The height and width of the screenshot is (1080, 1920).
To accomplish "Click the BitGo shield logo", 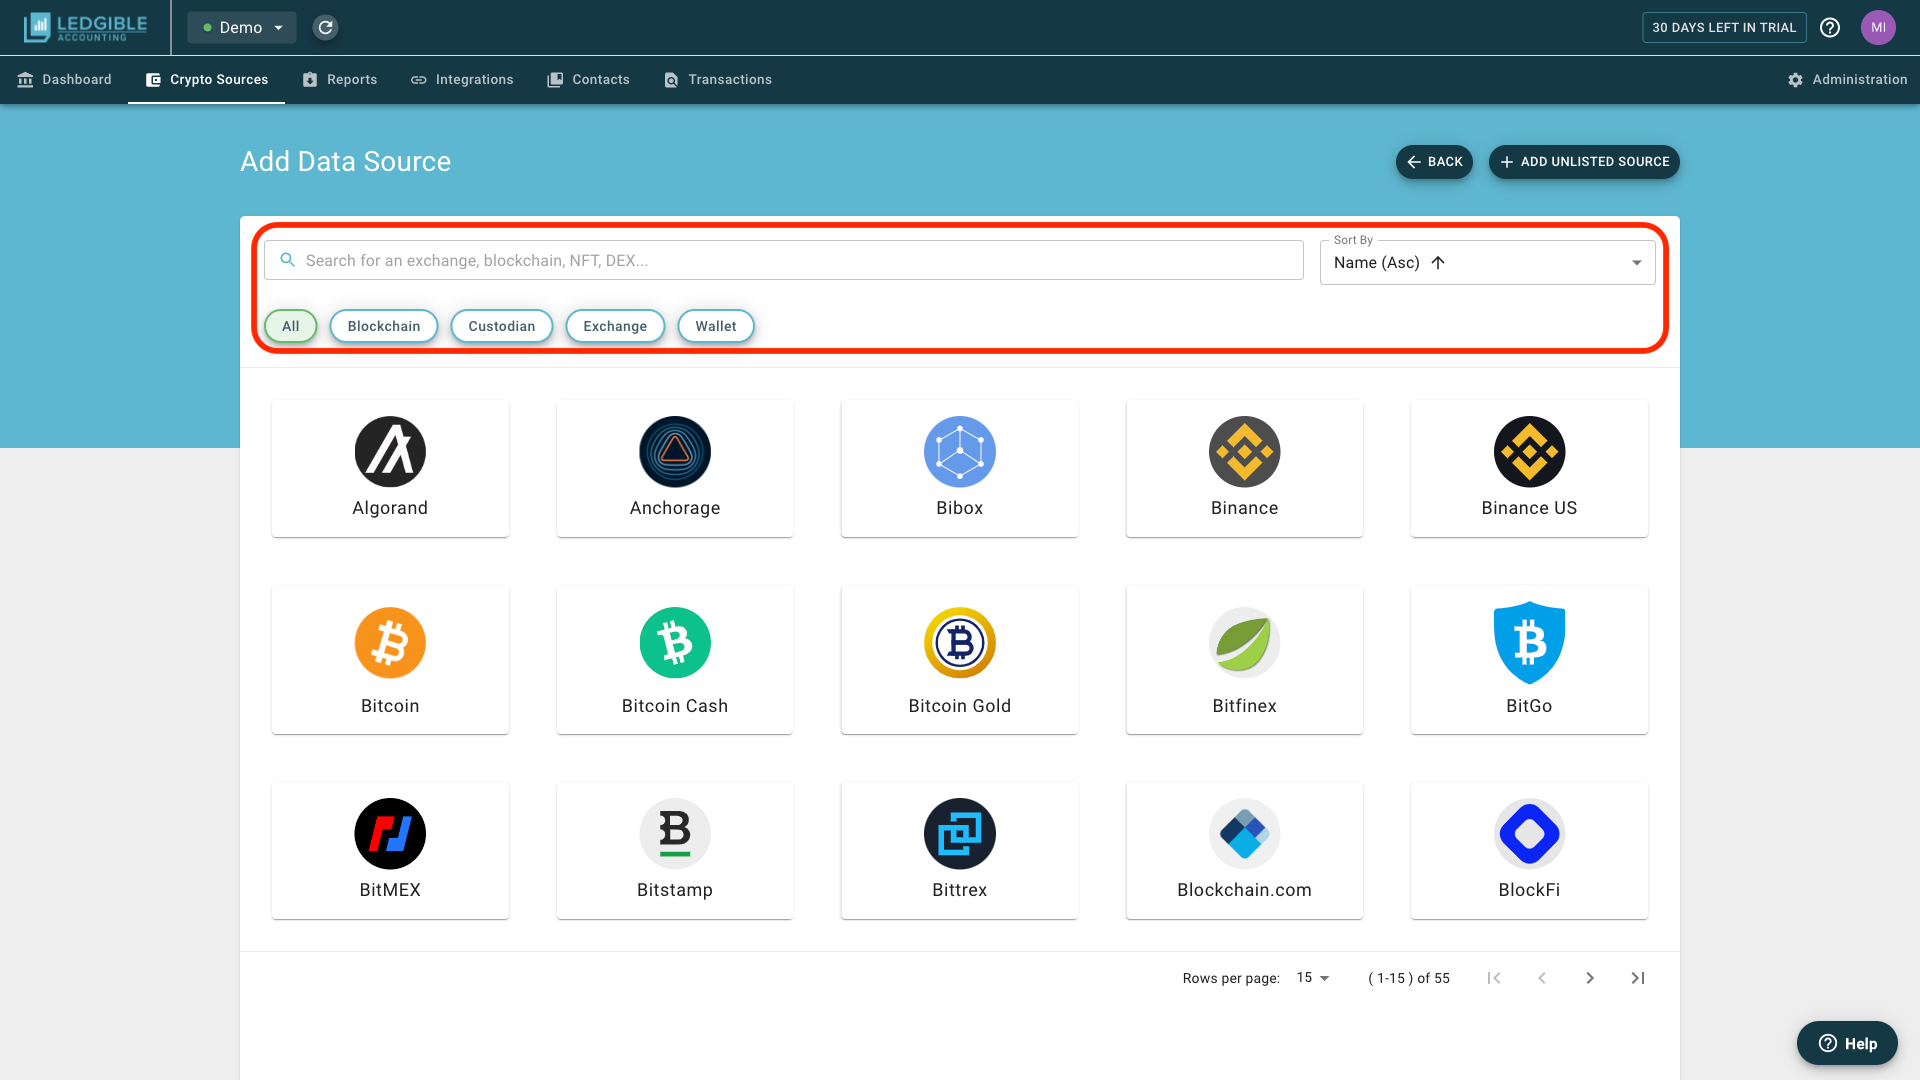I will [x=1530, y=643].
